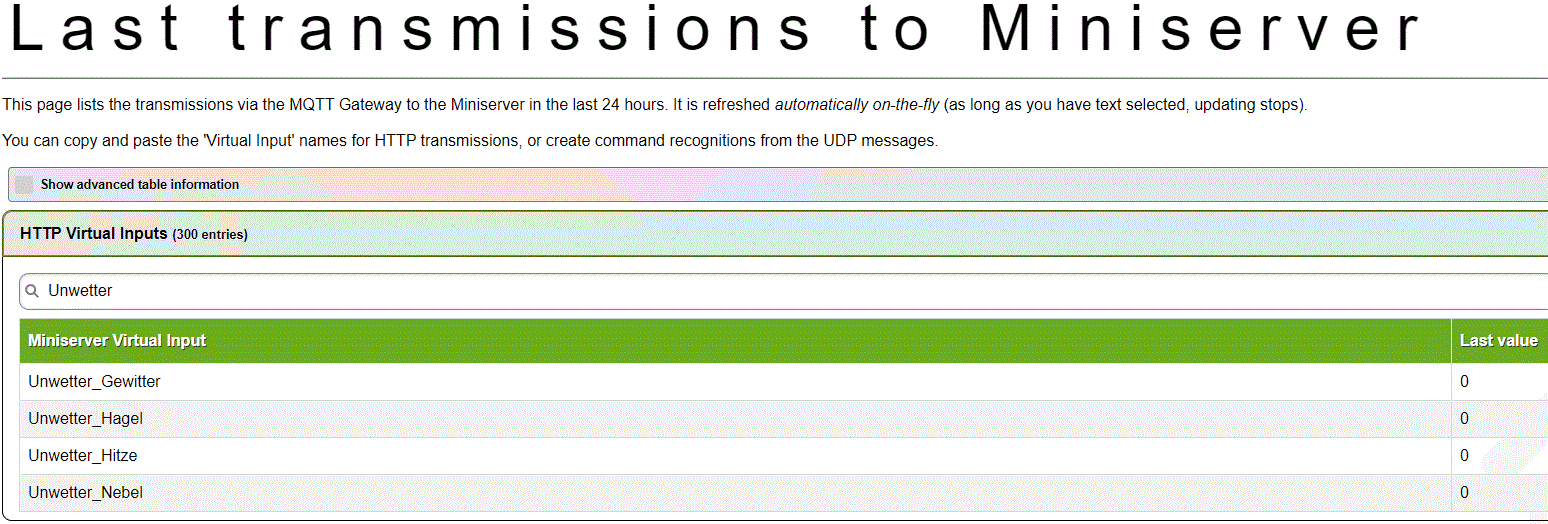
Task: Click the "(300 entries)" count label
Action: coord(210,235)
